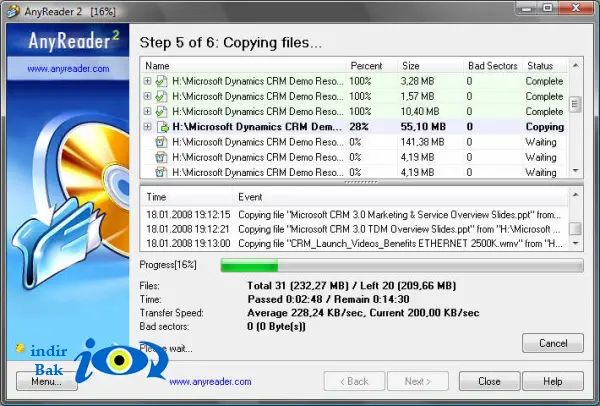This screenshot has width=600, height=406.
Task: Click the 0 (0 Byte(s)) bad sectors value
Action: click(x=276, y=326)
